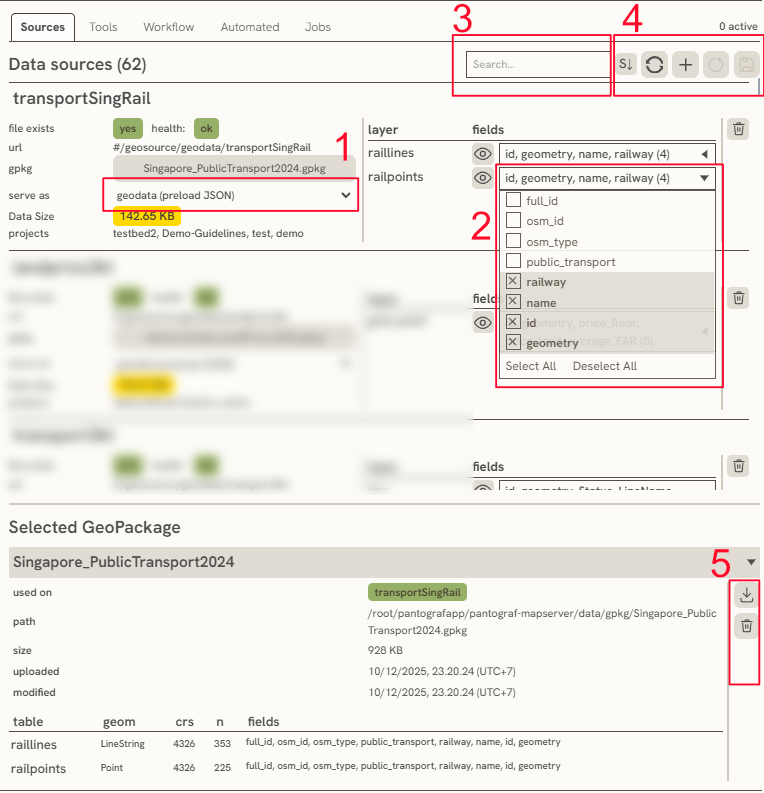Click the file exists yes badge

click(x=127, y=128)
